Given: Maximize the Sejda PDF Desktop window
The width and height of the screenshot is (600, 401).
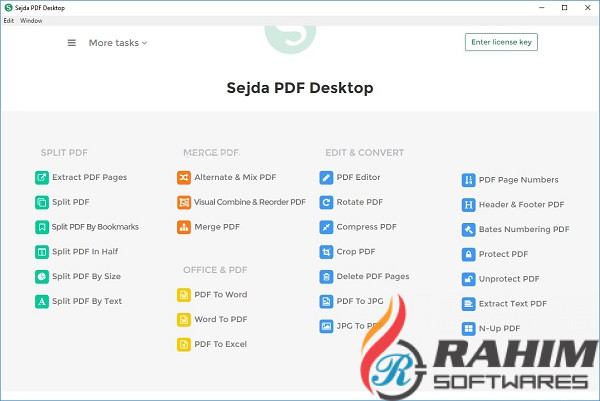Looking at the screenshot, I should click(564, 8).
